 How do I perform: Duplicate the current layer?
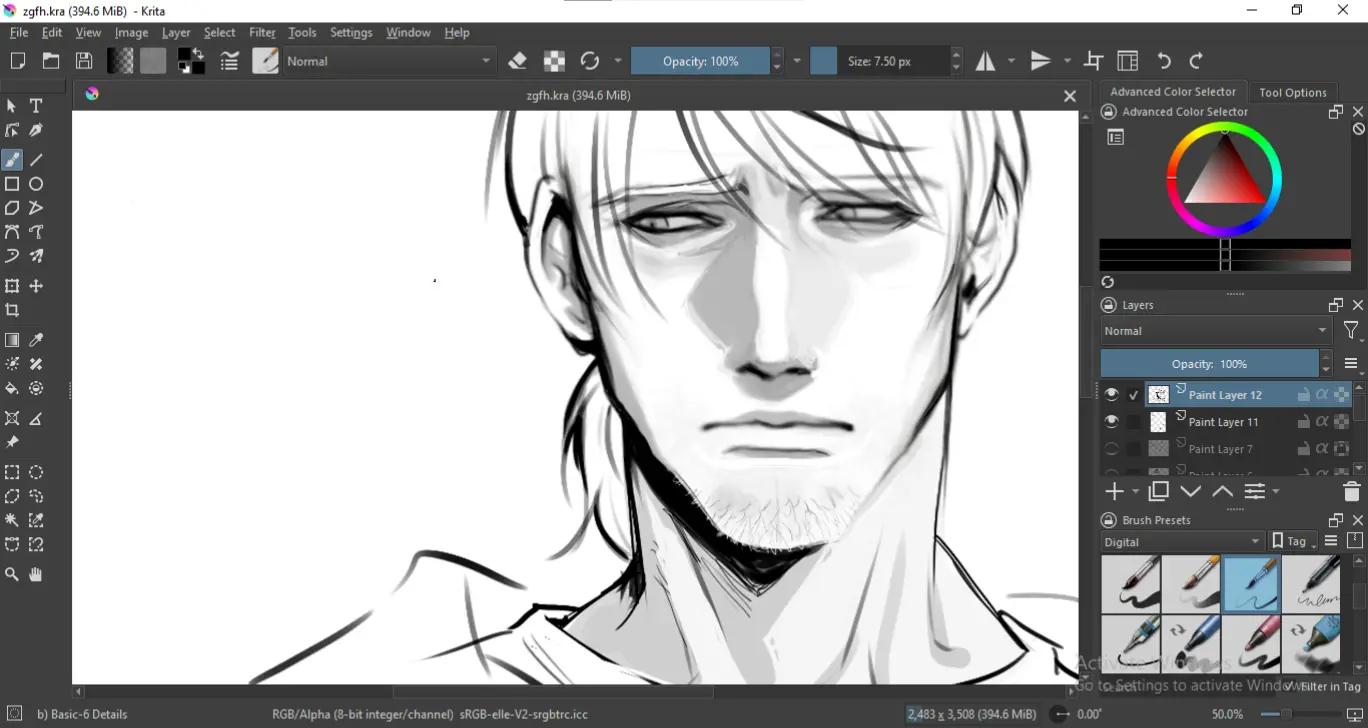1159,492
